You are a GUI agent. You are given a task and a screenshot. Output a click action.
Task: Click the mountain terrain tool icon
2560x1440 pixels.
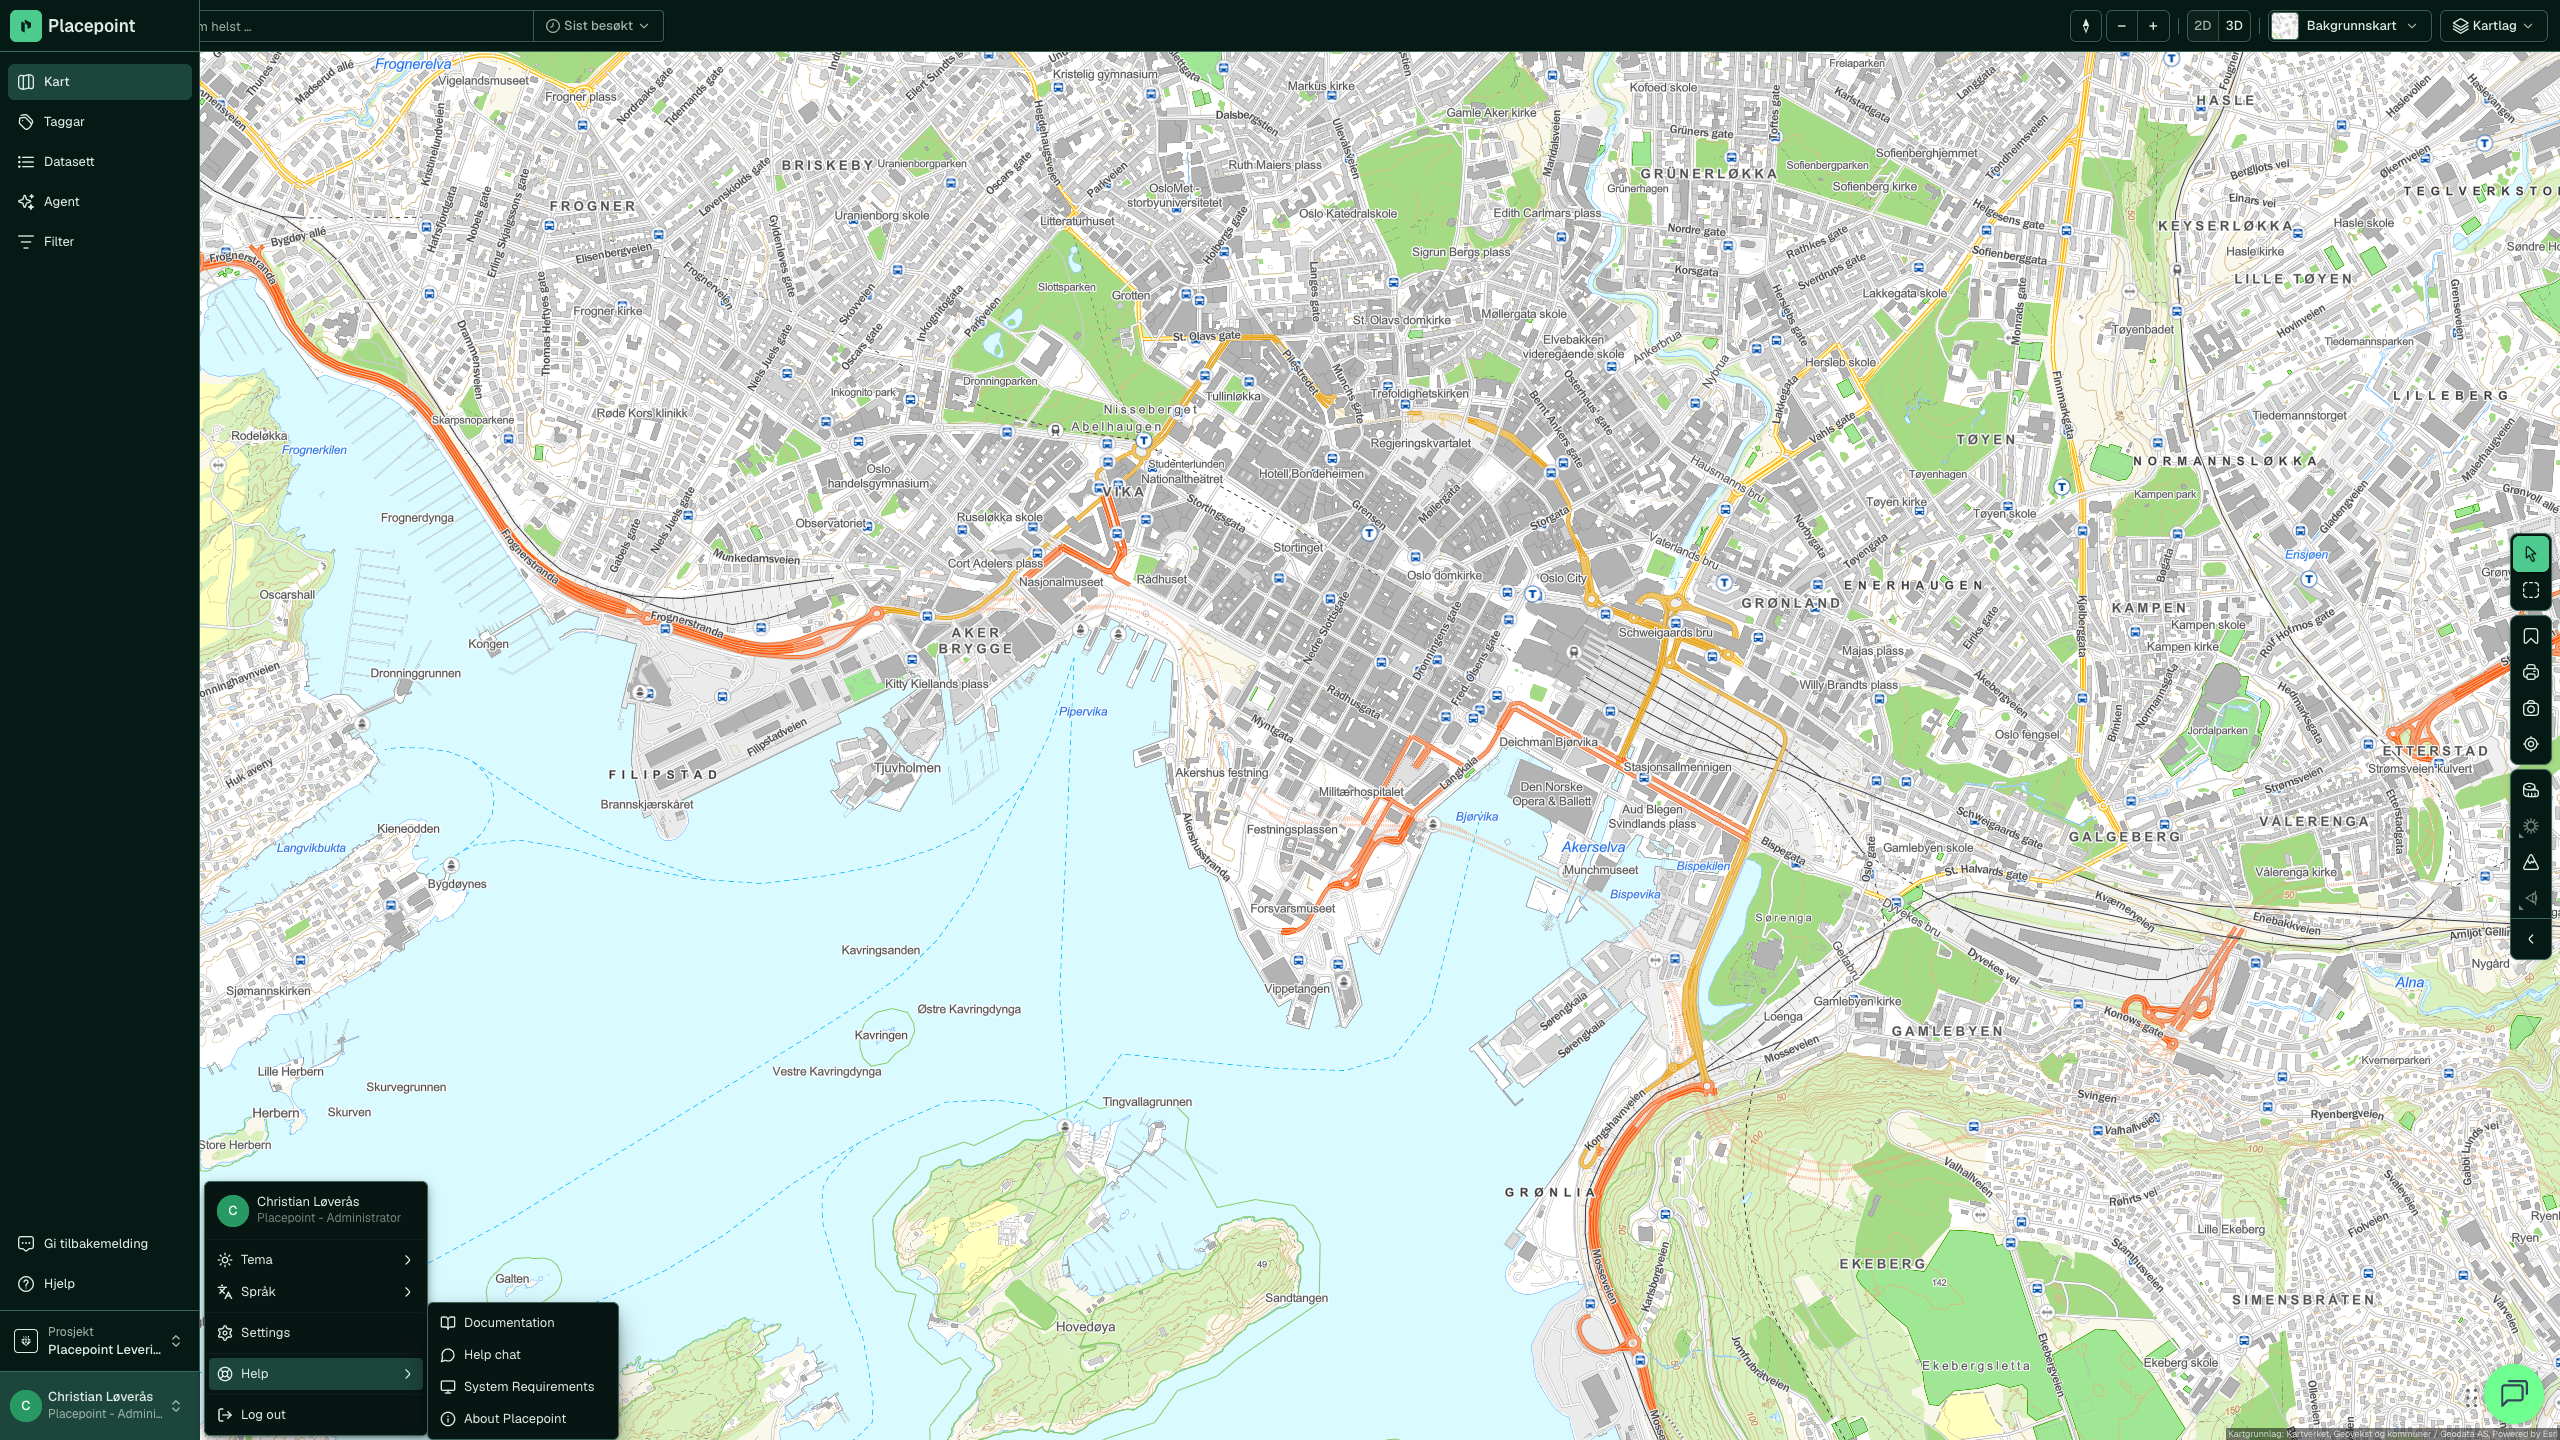2531,863
